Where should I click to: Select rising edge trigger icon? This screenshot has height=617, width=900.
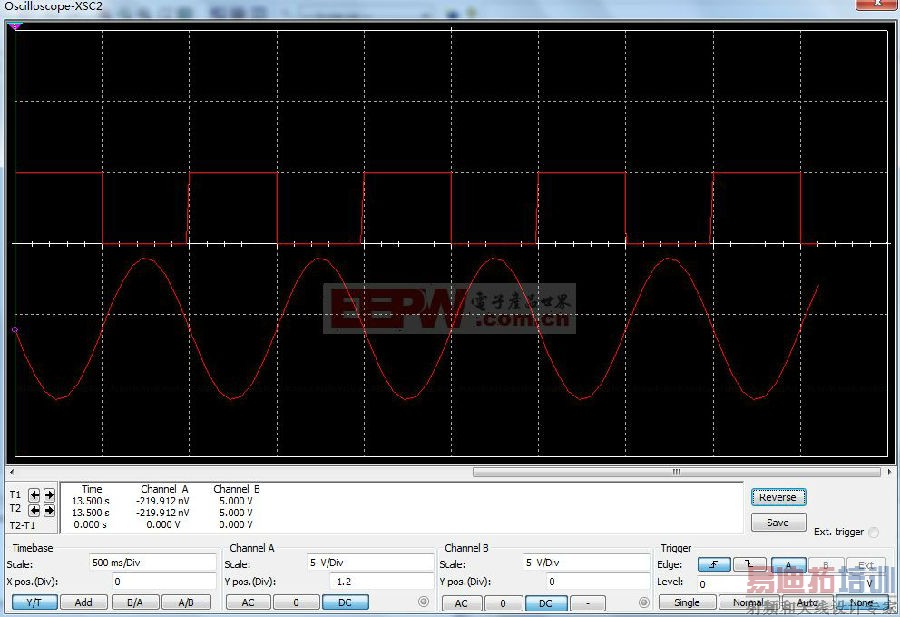coord(714,565)
